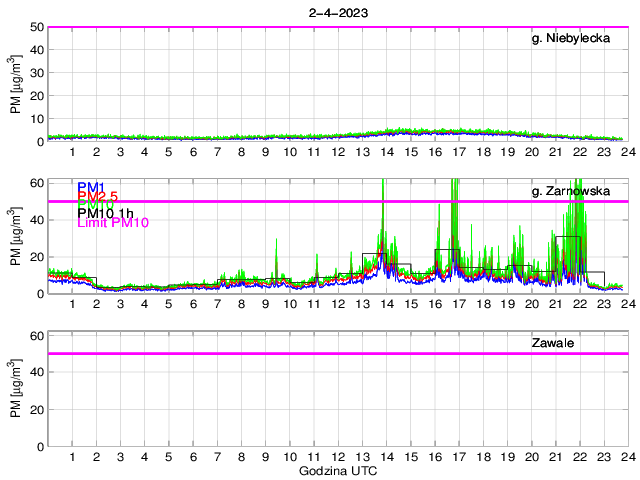This screenshot has height=480, width=640.
Task: Click hour 1 tick under the Zawale panel
Action: click(x=73, y=457)
